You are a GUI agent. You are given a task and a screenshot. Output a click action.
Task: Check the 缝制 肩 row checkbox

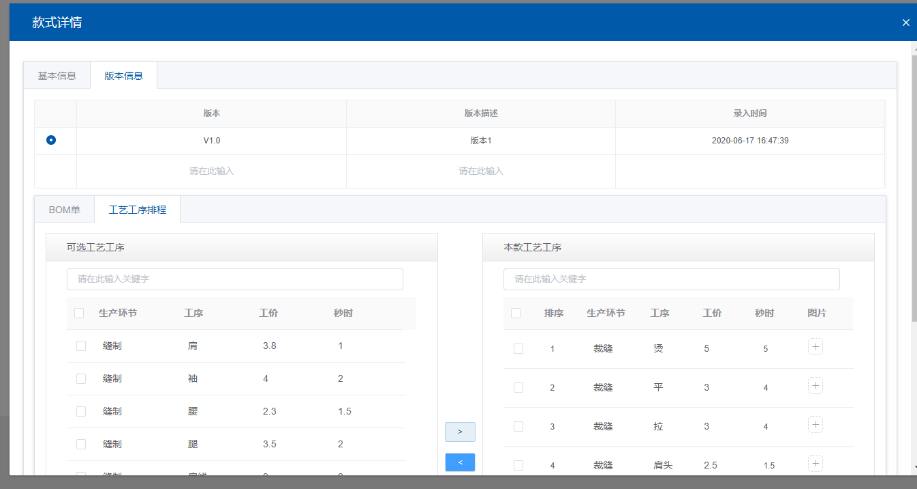tap(81, 346)
